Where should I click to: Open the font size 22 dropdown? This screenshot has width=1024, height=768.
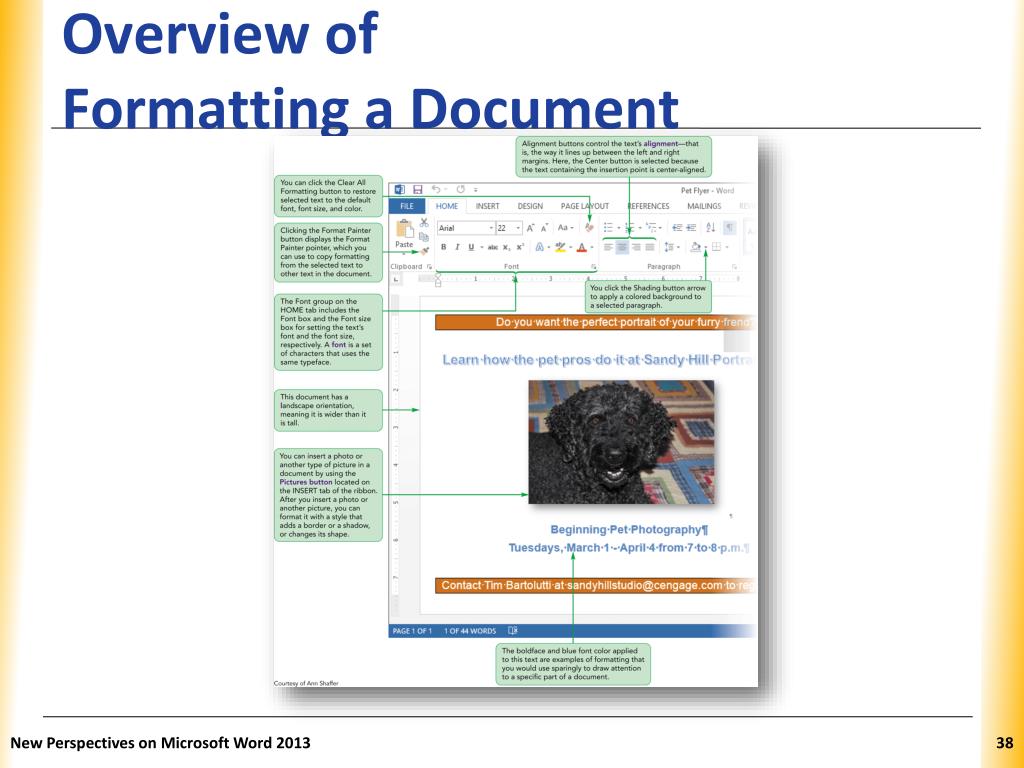coord(518,228)
